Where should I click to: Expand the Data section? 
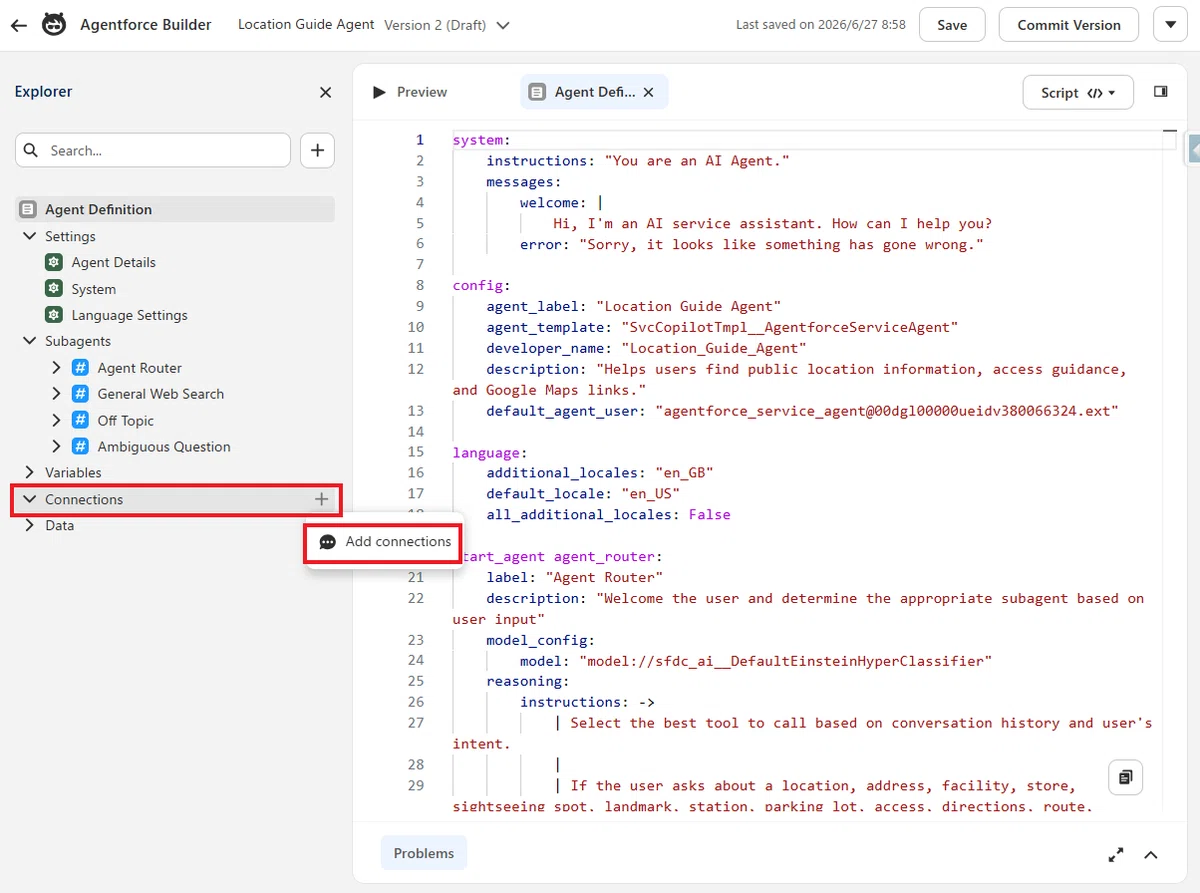point(29,525)
